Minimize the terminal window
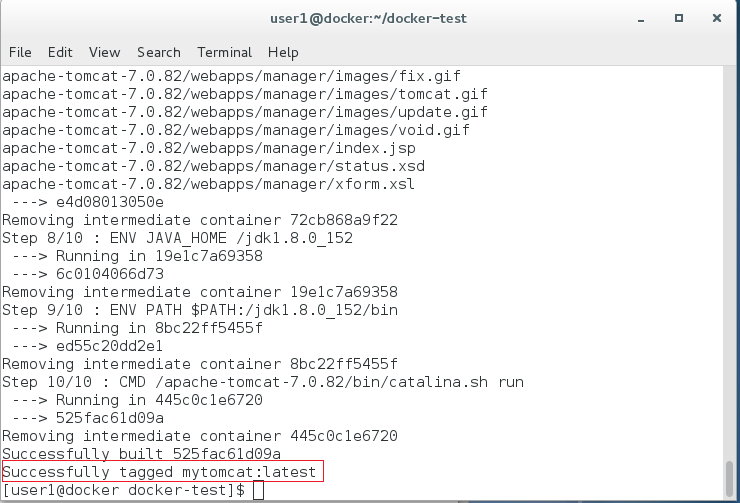This screenshot has height=503, width=740. (641, 19)
